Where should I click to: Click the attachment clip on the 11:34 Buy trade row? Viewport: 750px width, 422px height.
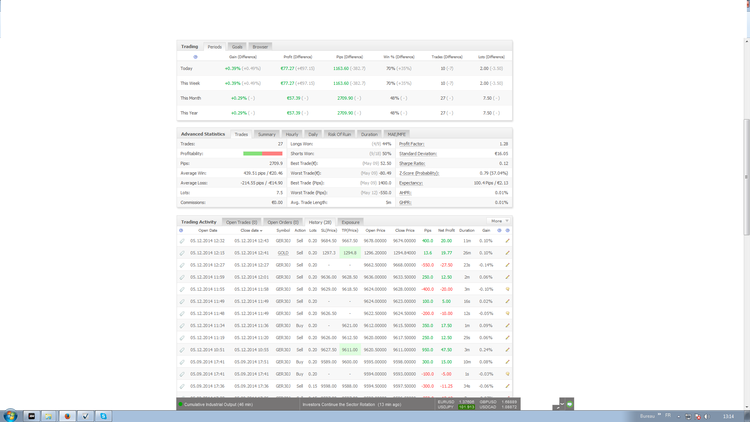pos(182,326)
